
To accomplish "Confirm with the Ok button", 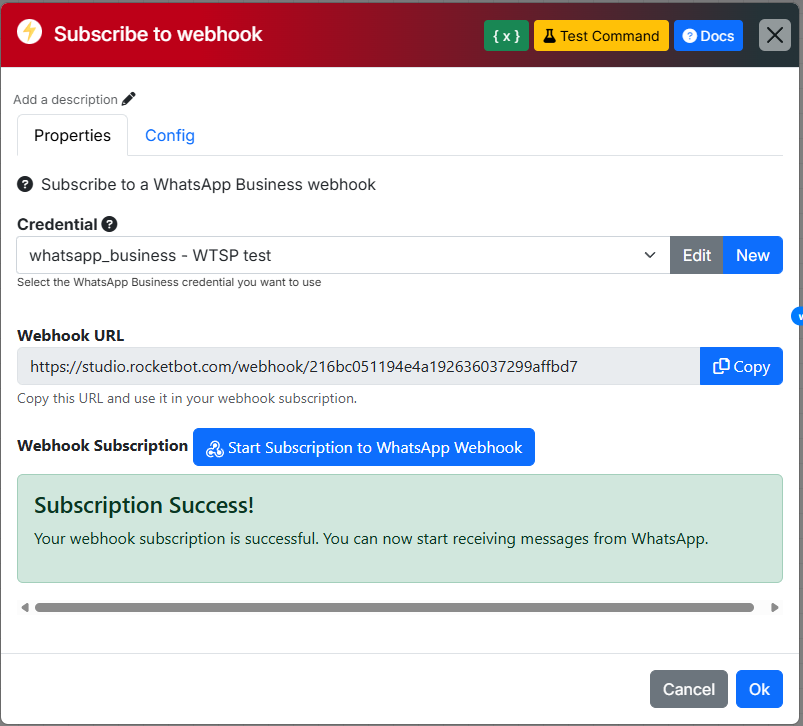I will pos(759,689).
